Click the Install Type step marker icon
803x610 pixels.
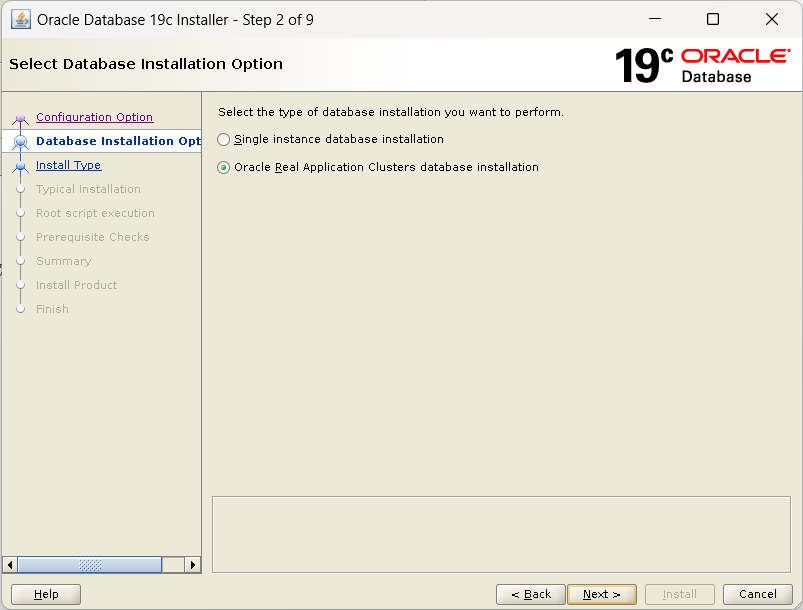click(20, 166)
